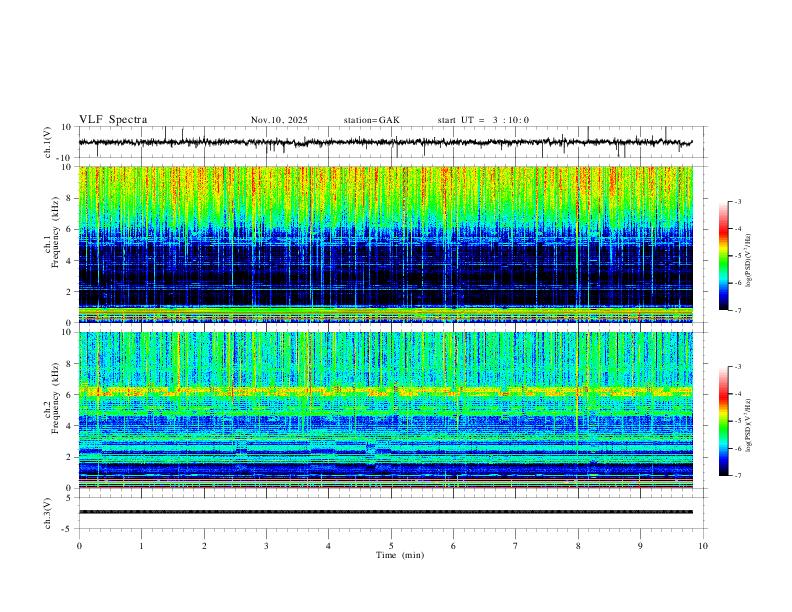Image resolution: width=792 pixels, height=612 pixels.
Task: Click the "9" tick on the time axis
Action: (640, 546)
